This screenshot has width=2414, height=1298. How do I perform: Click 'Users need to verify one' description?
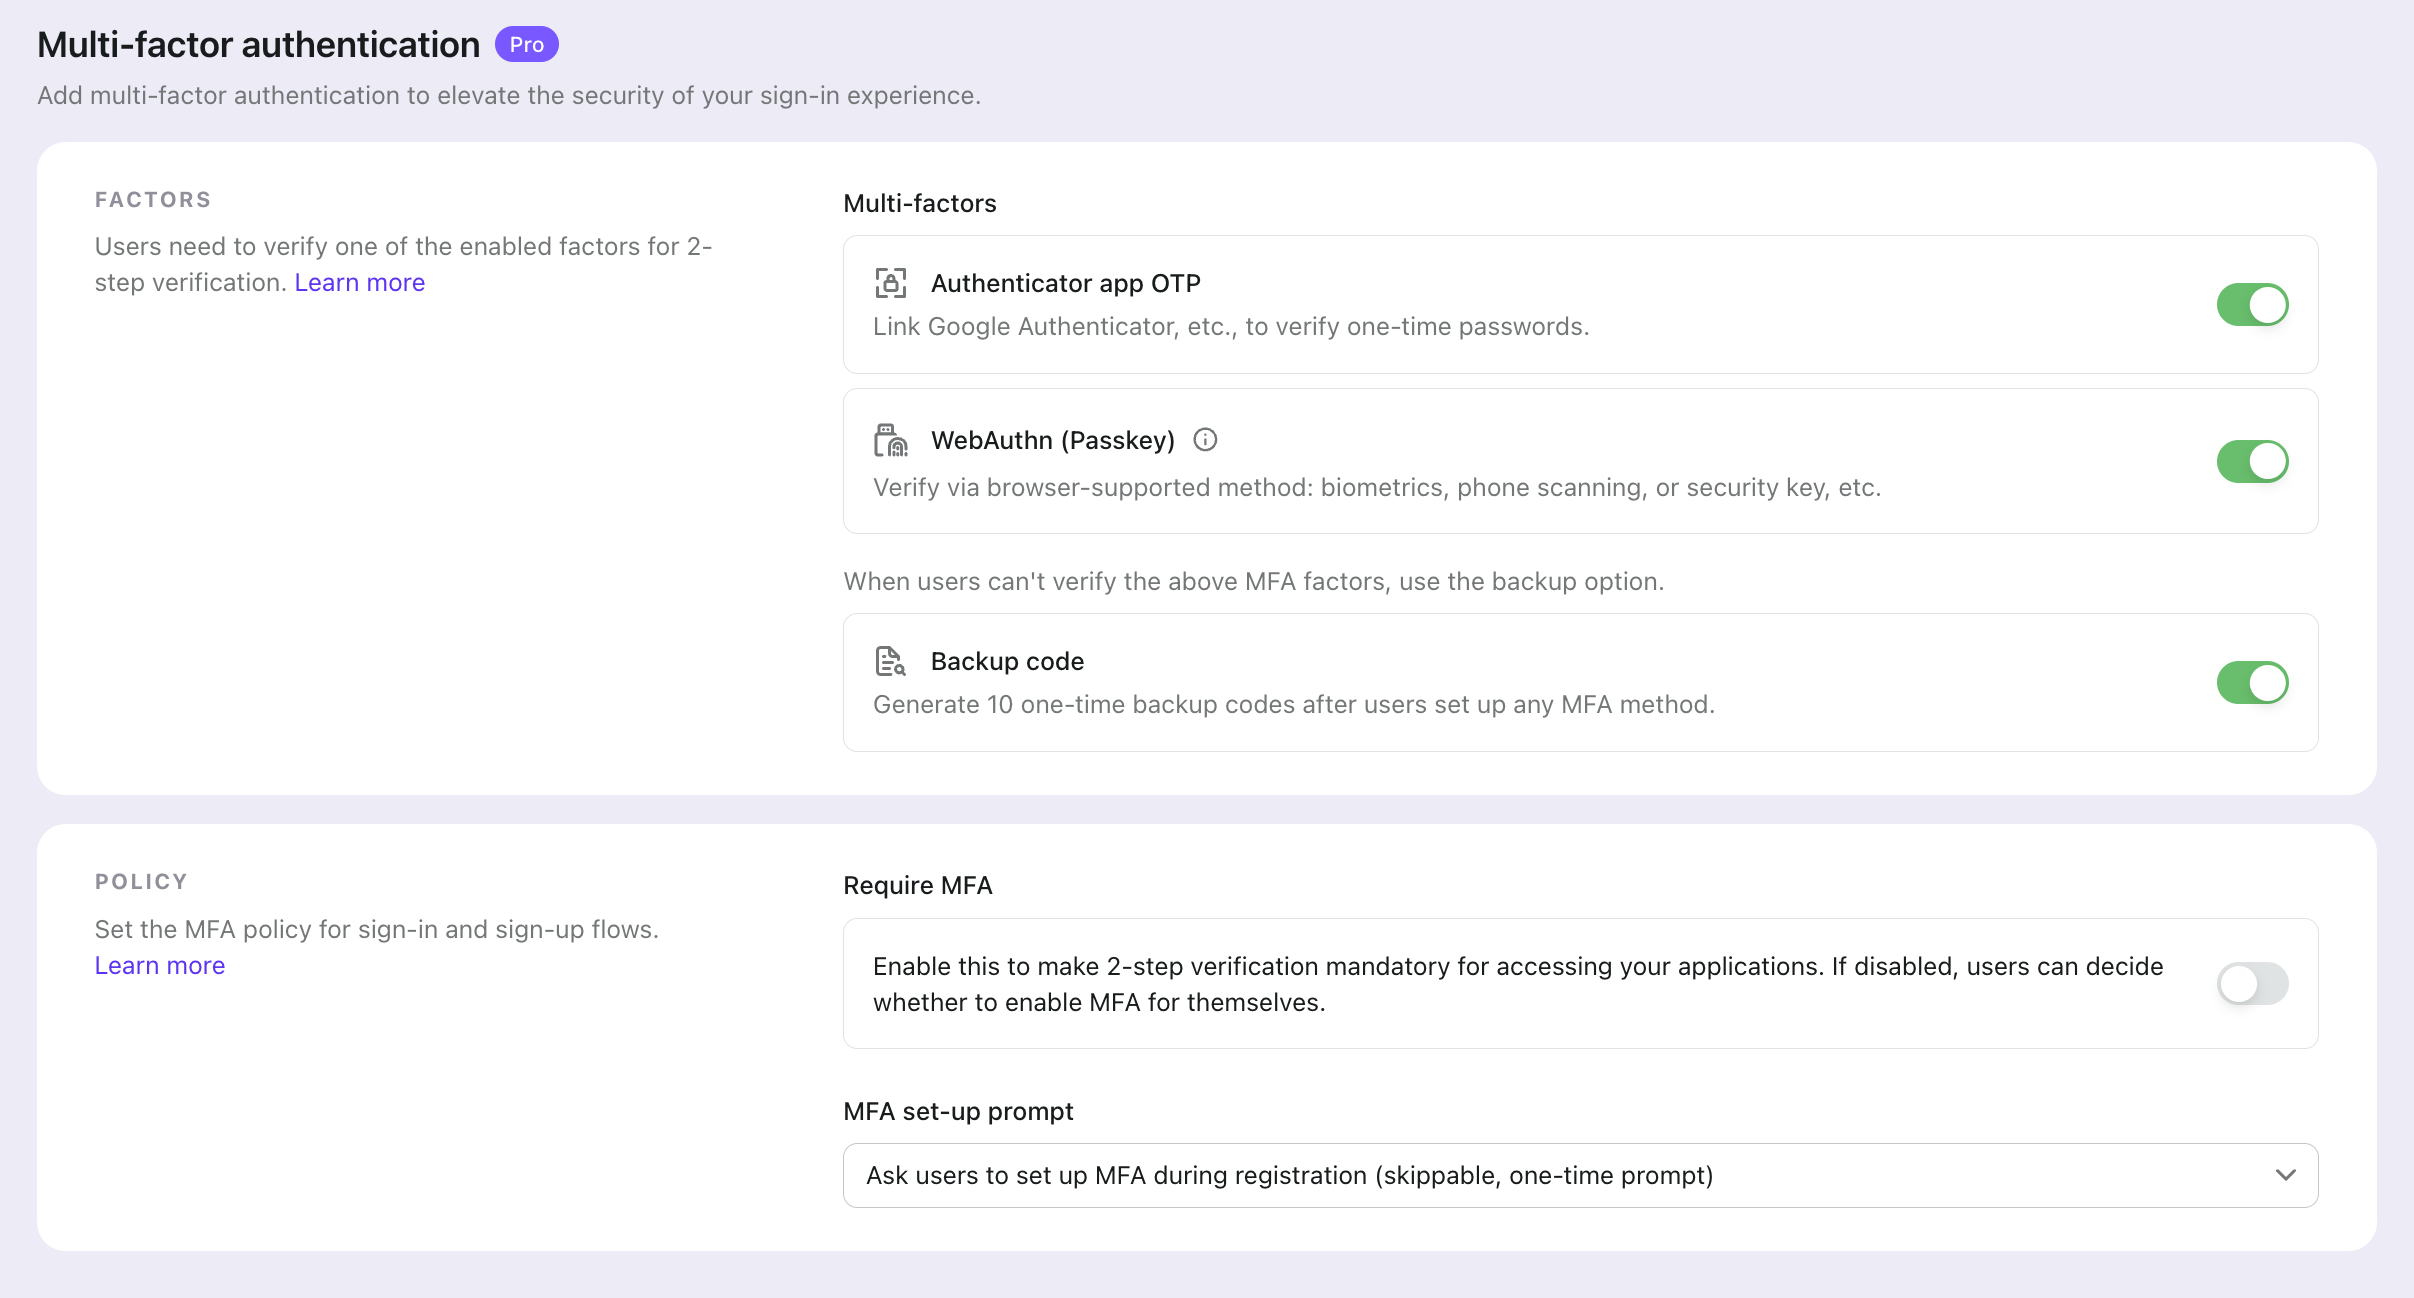click(x=403, y=264)
